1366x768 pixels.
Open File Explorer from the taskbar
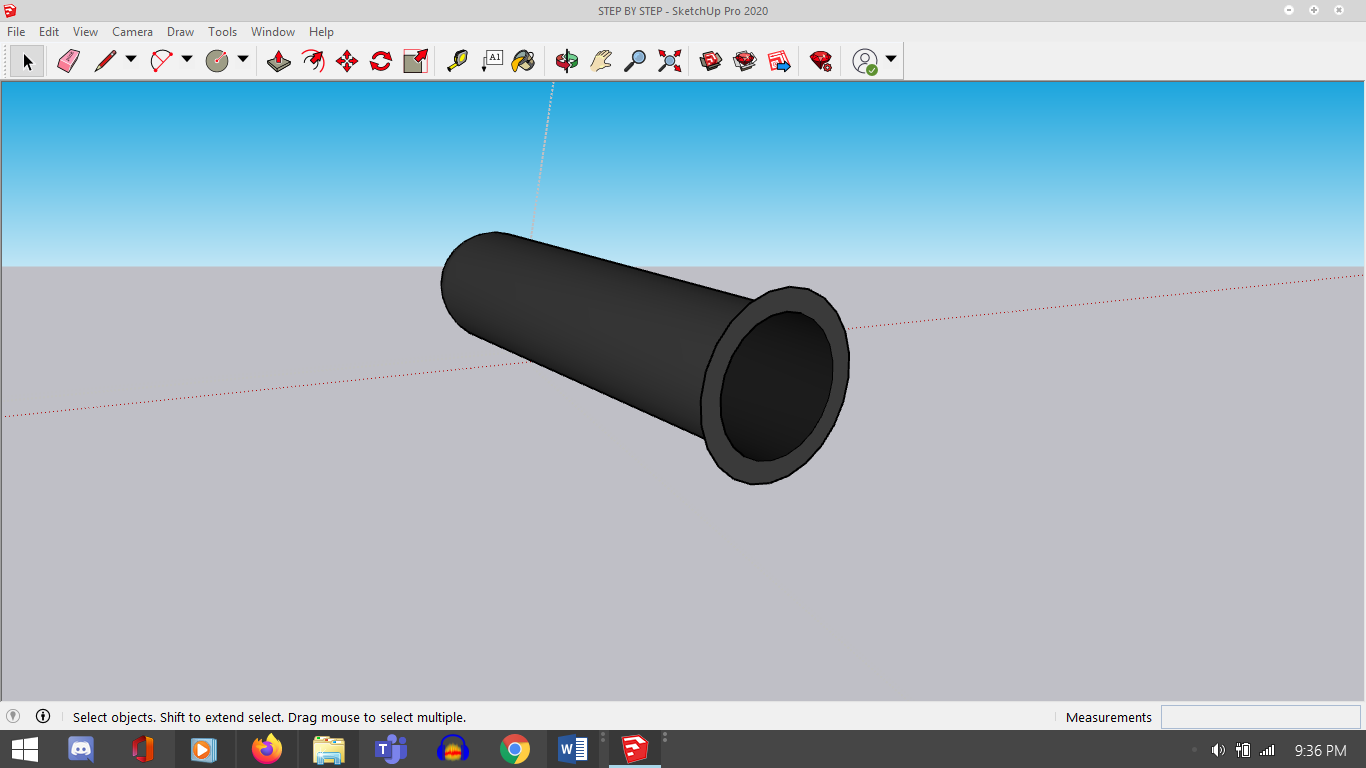click(x=329, y=749)
